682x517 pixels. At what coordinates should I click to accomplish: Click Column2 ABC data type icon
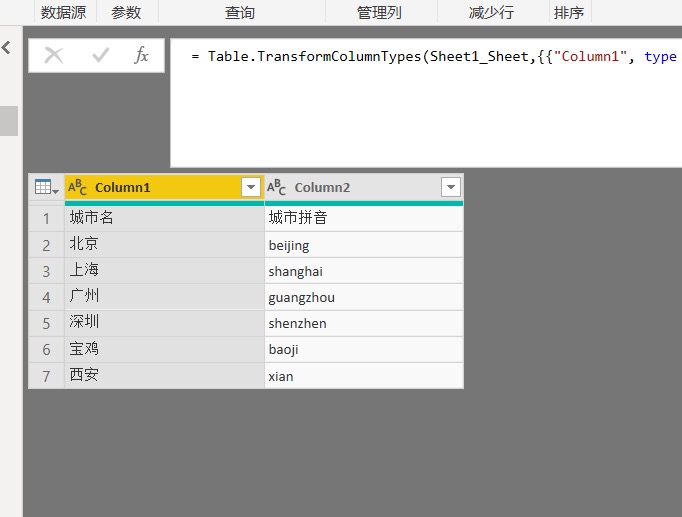[277, 187]
